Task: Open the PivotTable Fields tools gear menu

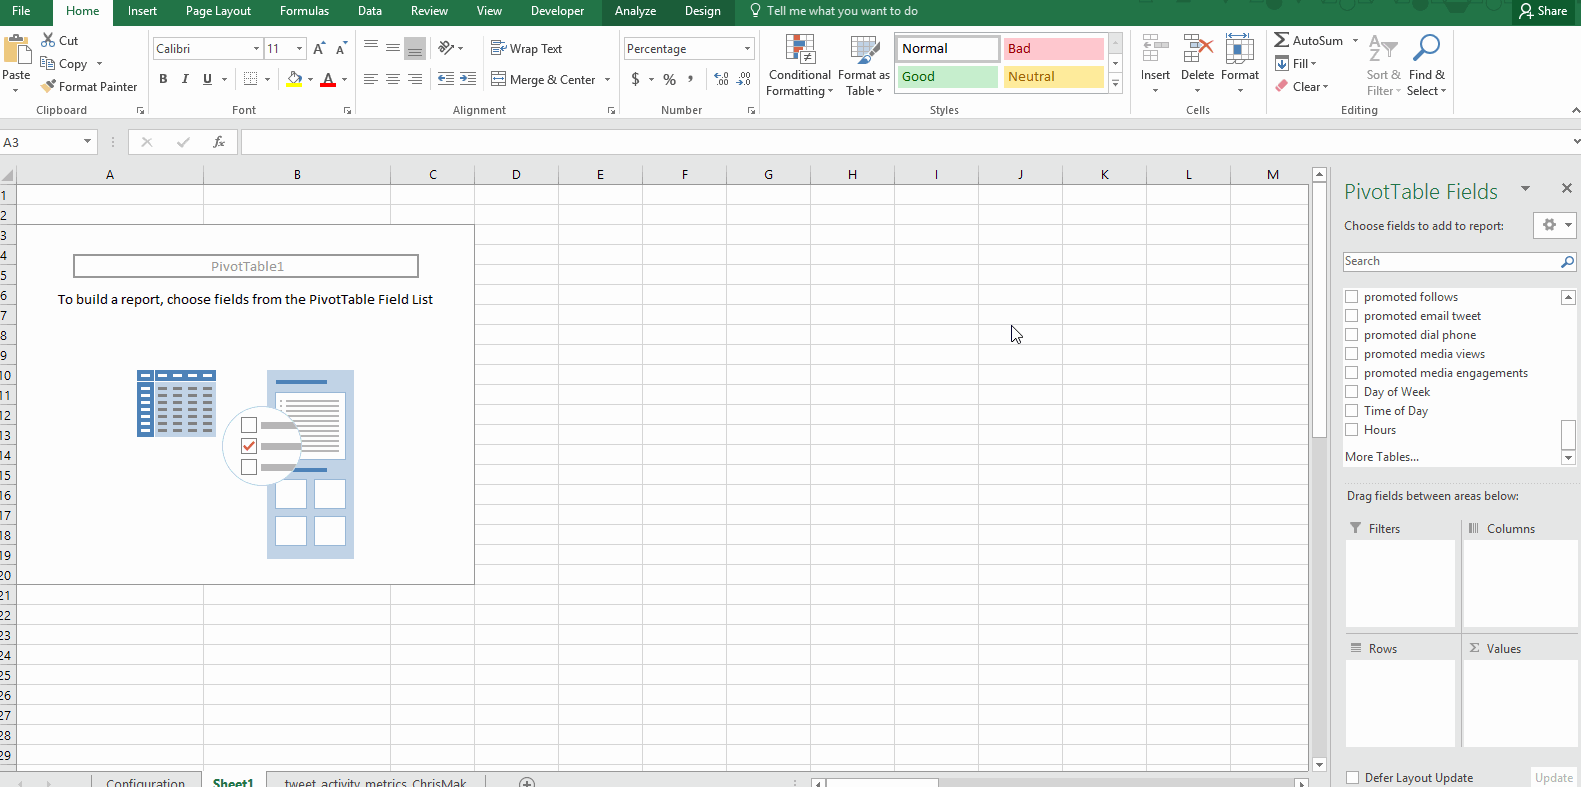Action: tap(1554, 225)
